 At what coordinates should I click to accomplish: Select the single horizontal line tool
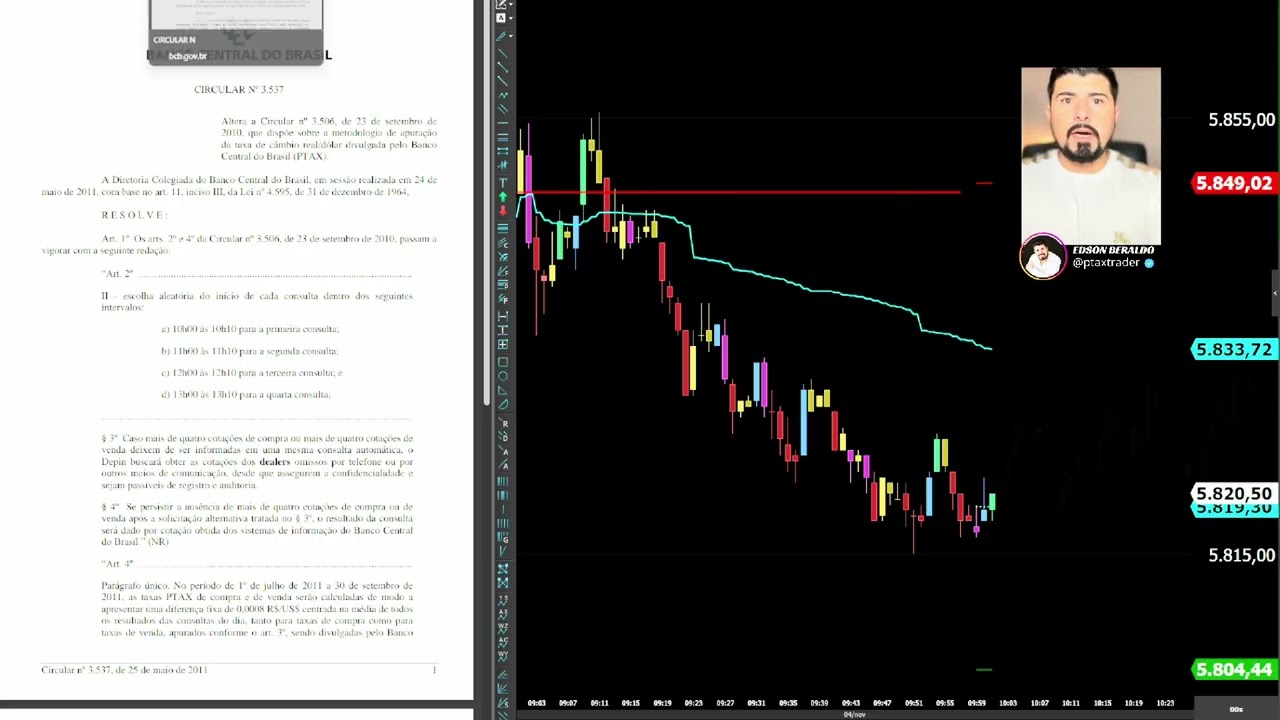click(x=502, y=123)
